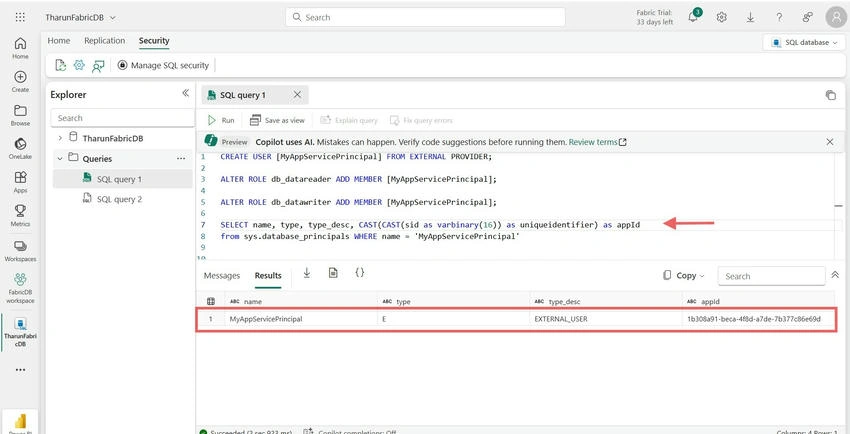Click the file icon in Results toolbar
The width and height of the screenshot is (850, 434).
pyautogui.click(x=333, y=273)
